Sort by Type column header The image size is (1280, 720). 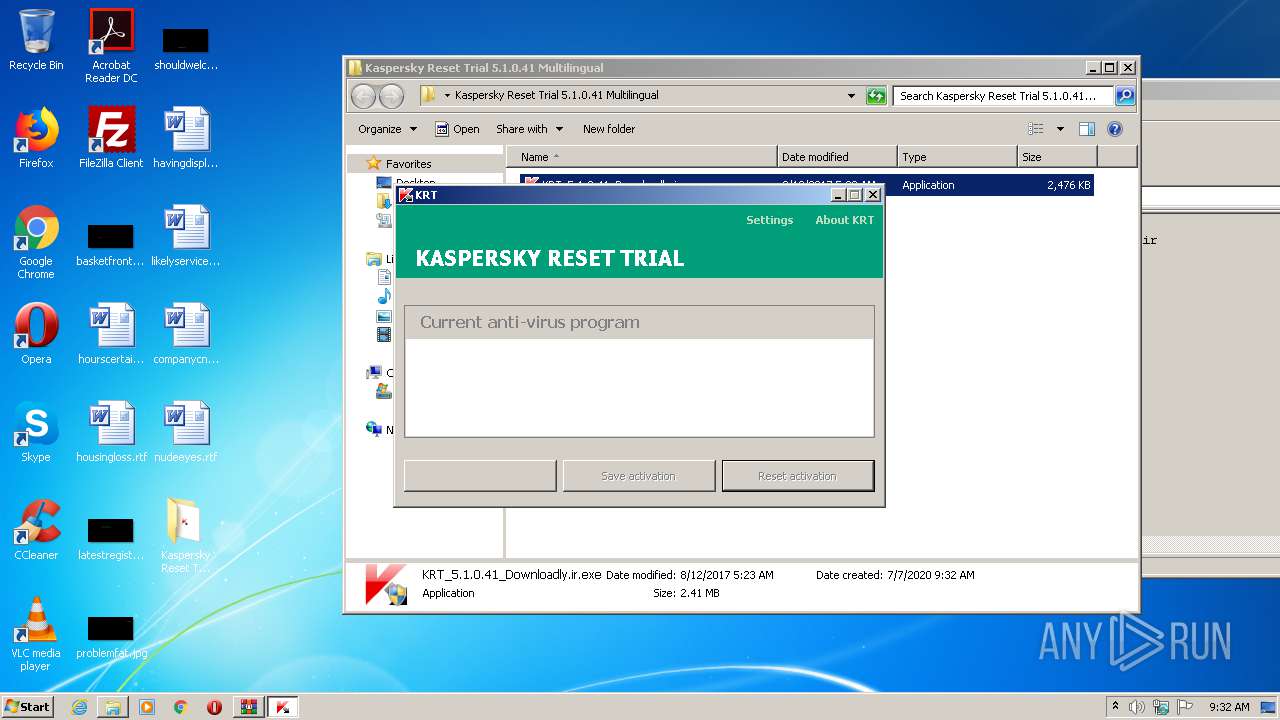(956, 157)
